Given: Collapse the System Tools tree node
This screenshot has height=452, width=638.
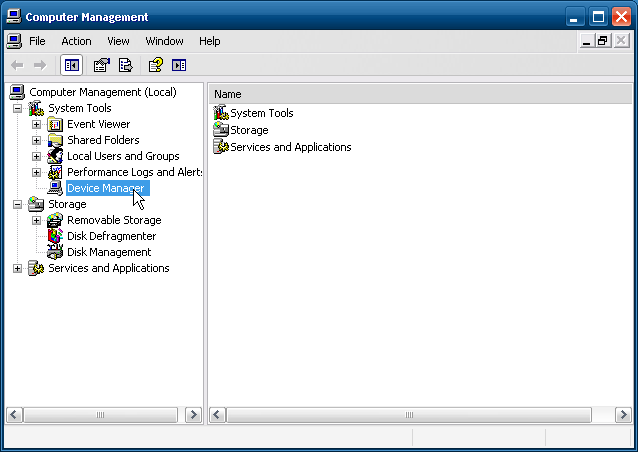Looking at the screenshot, I should 17,108.
